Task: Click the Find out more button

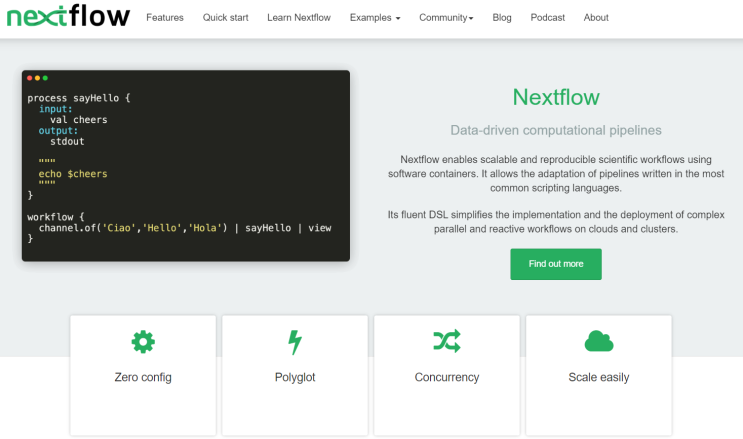Action: (x=556, y=264)
